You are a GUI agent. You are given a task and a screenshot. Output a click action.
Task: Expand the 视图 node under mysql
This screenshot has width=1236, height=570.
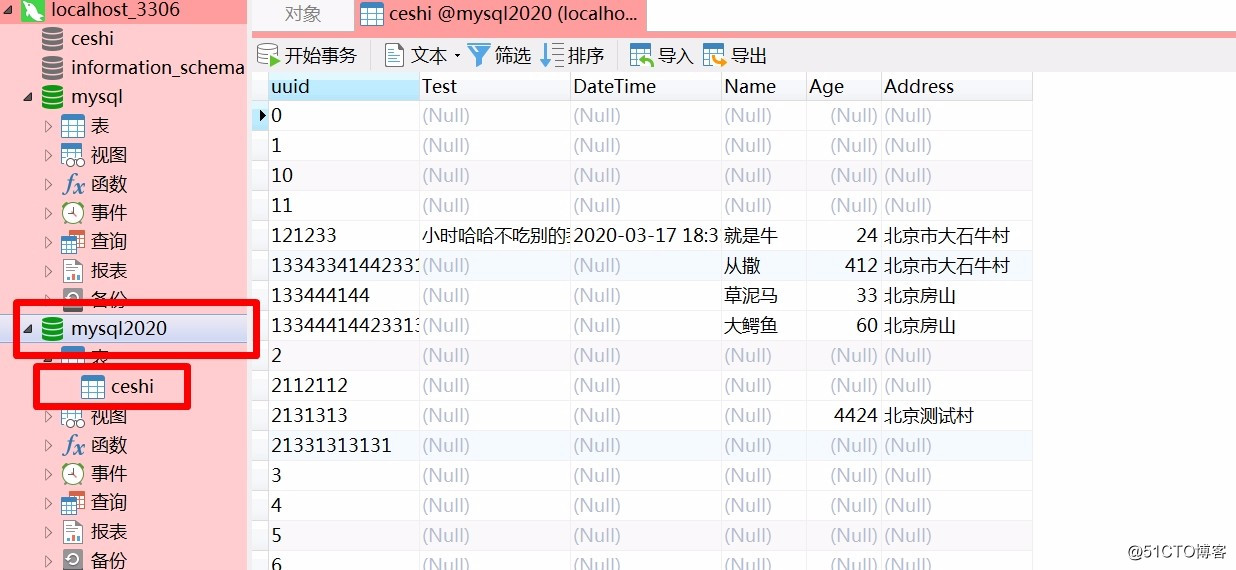tap(48, 156)
